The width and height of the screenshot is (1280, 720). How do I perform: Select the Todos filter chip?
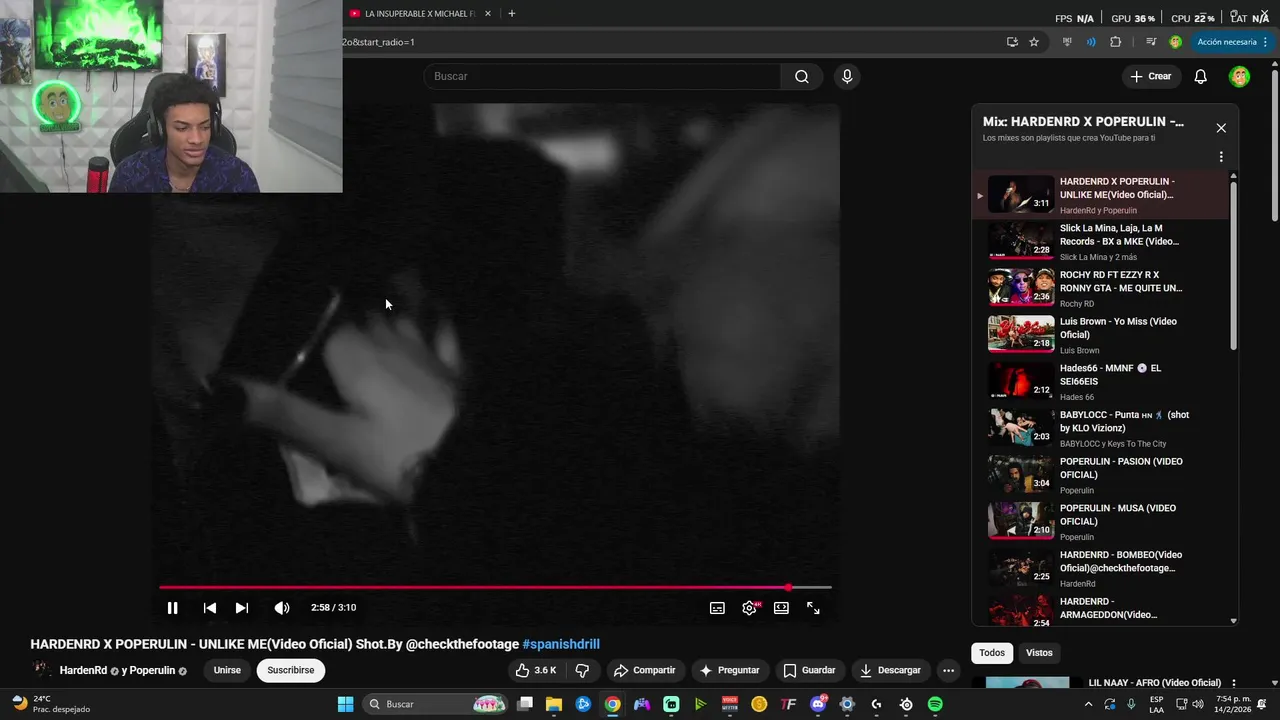pyautogui.click(x=992, y=653)
